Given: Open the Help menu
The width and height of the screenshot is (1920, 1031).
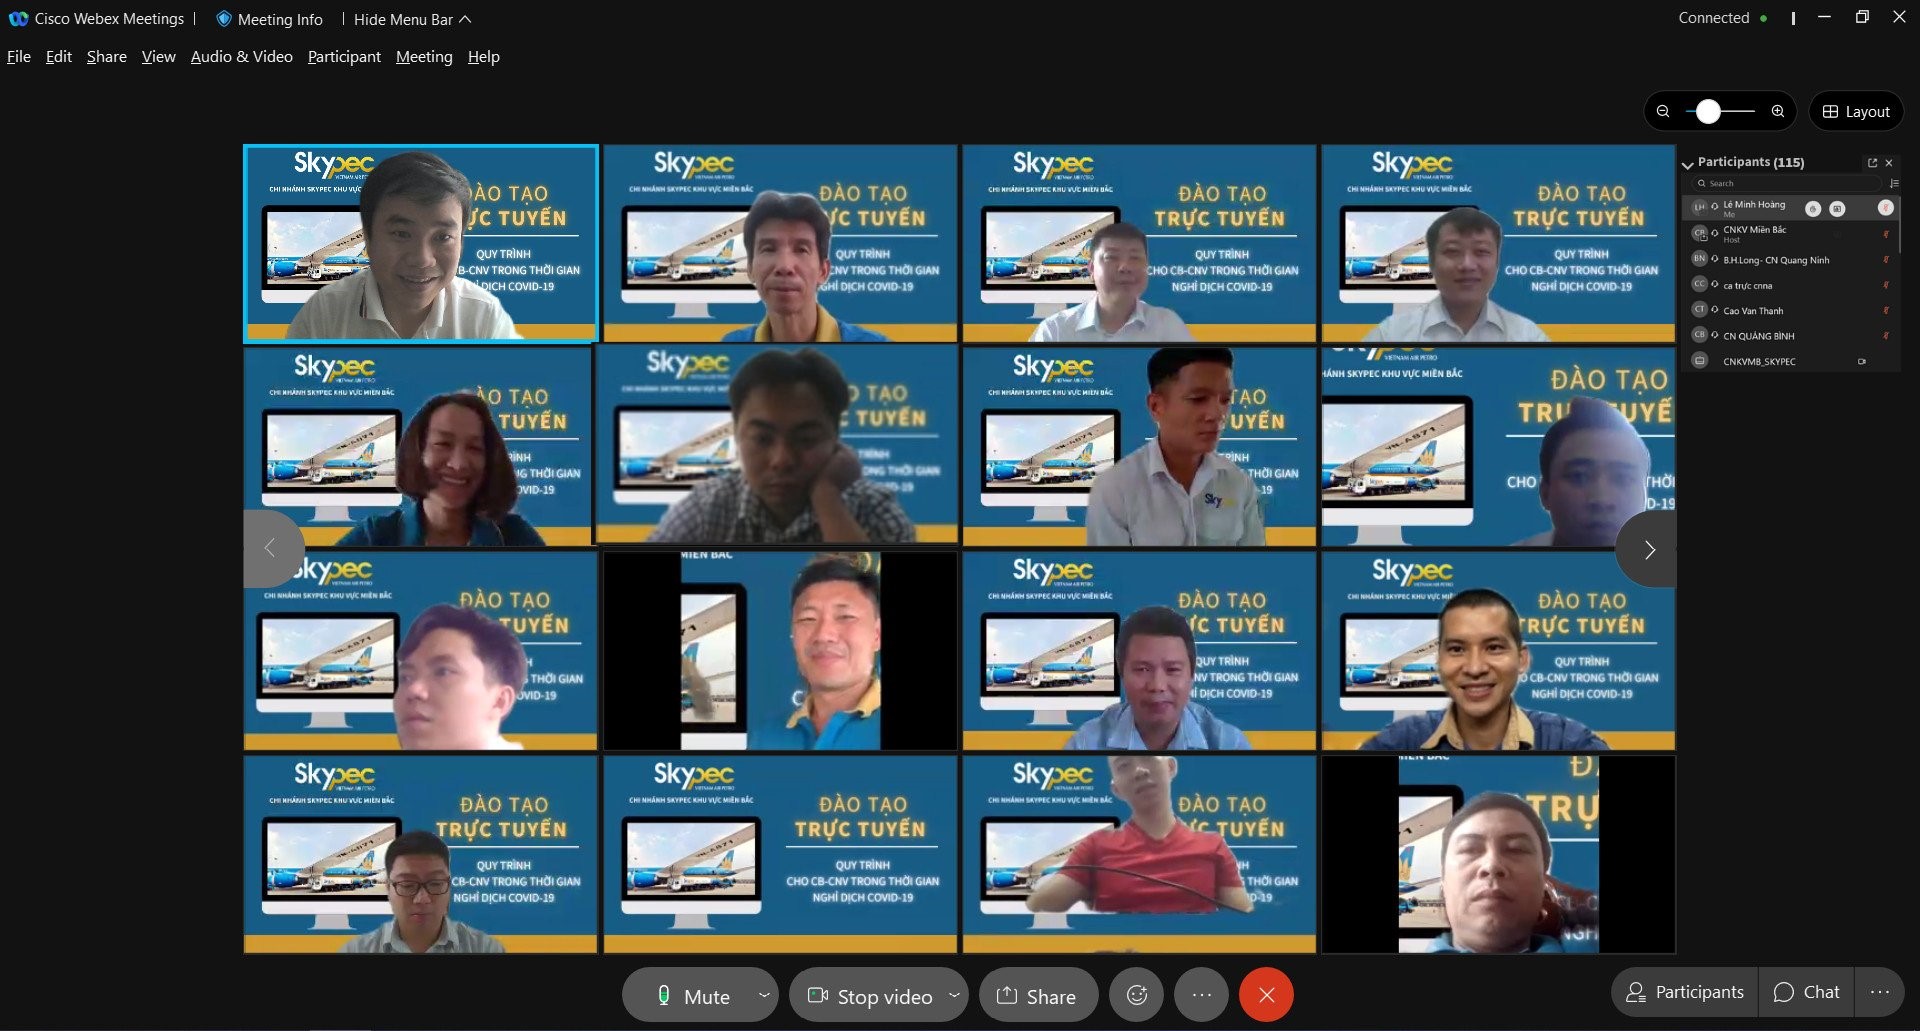Looking at the screenshot, I should [484, 57].
